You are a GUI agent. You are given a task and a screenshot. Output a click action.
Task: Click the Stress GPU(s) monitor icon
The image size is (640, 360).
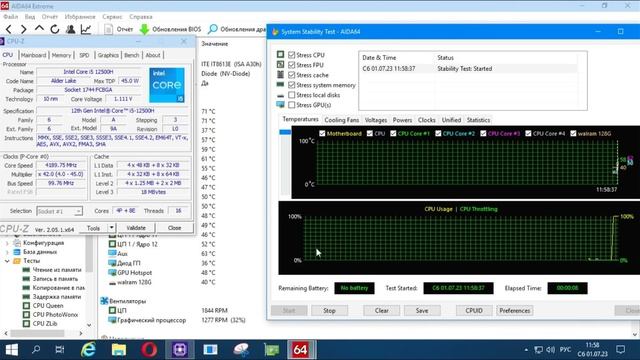click(x=280, y=104)
